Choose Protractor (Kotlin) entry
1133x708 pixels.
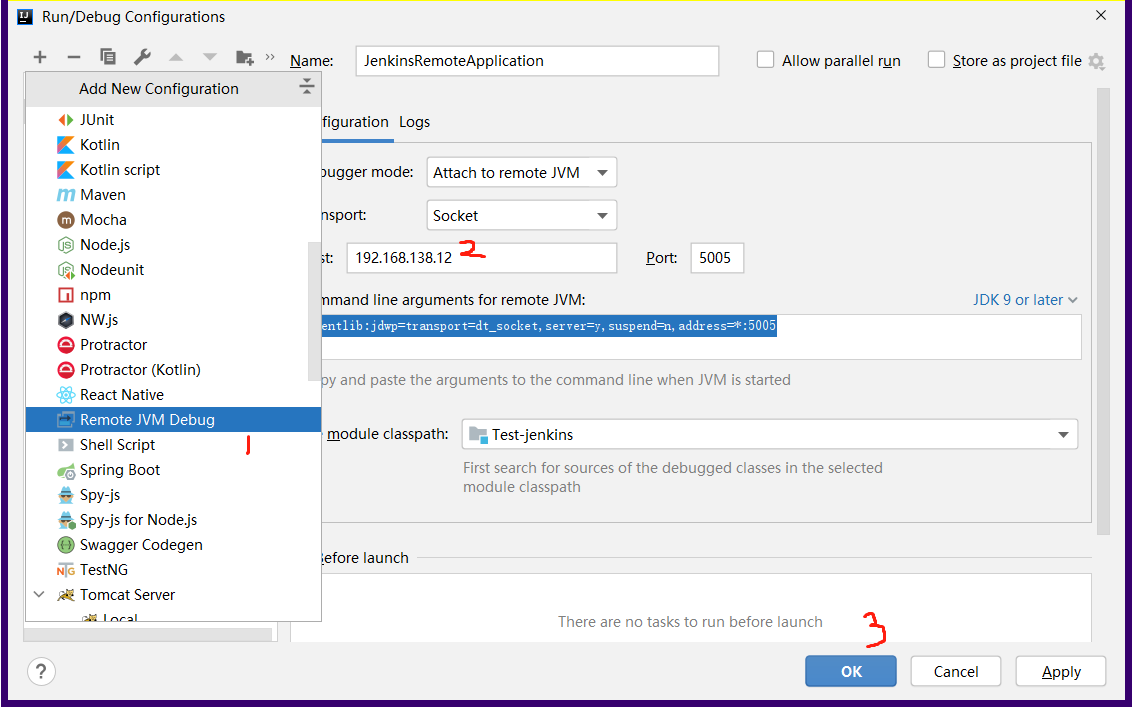(x=173, y=370)
